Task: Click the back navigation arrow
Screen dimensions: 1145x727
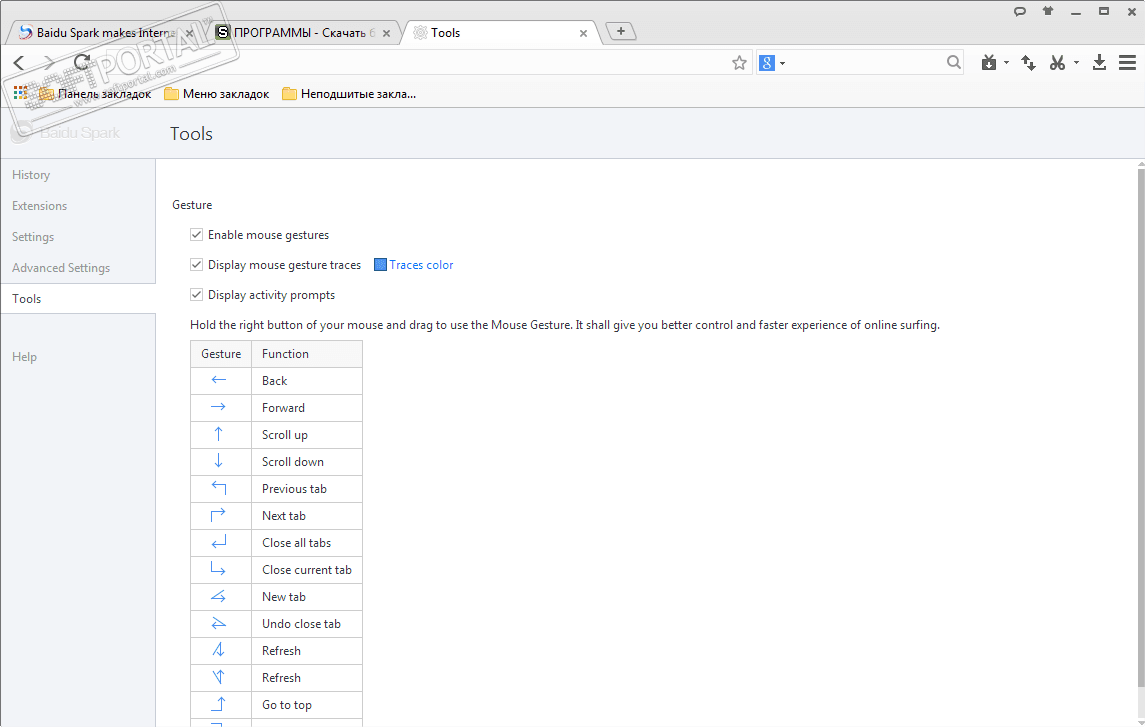Action: (19, 63)
